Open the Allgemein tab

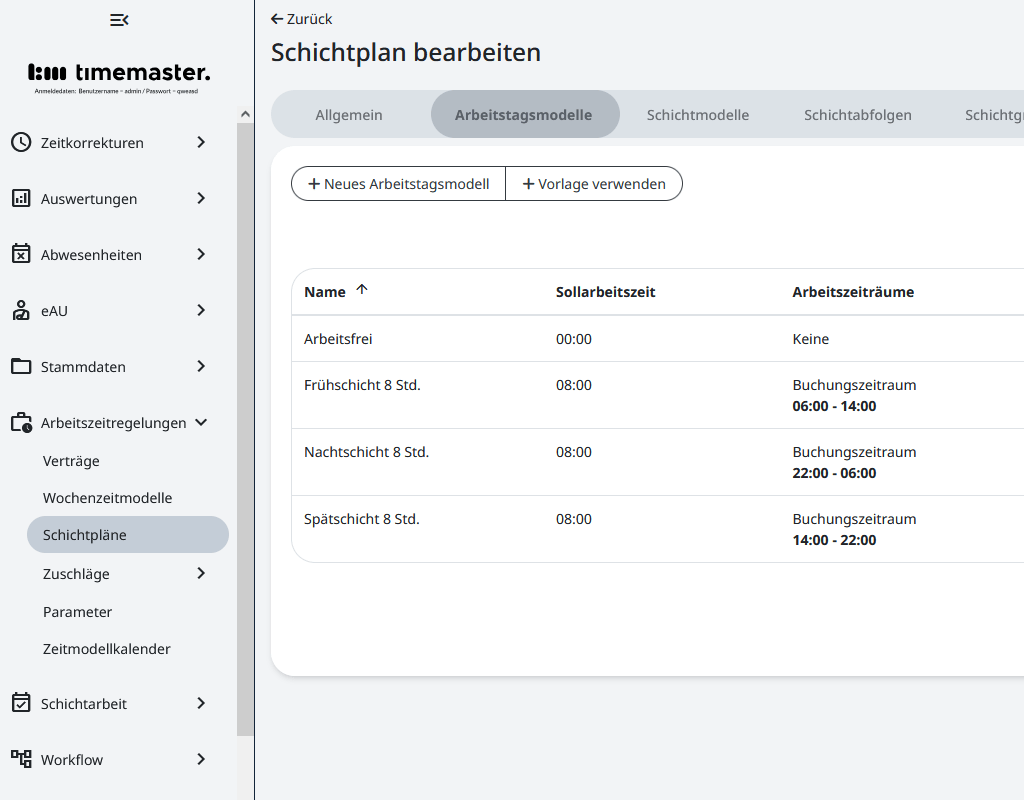click(x=349, y=115)
